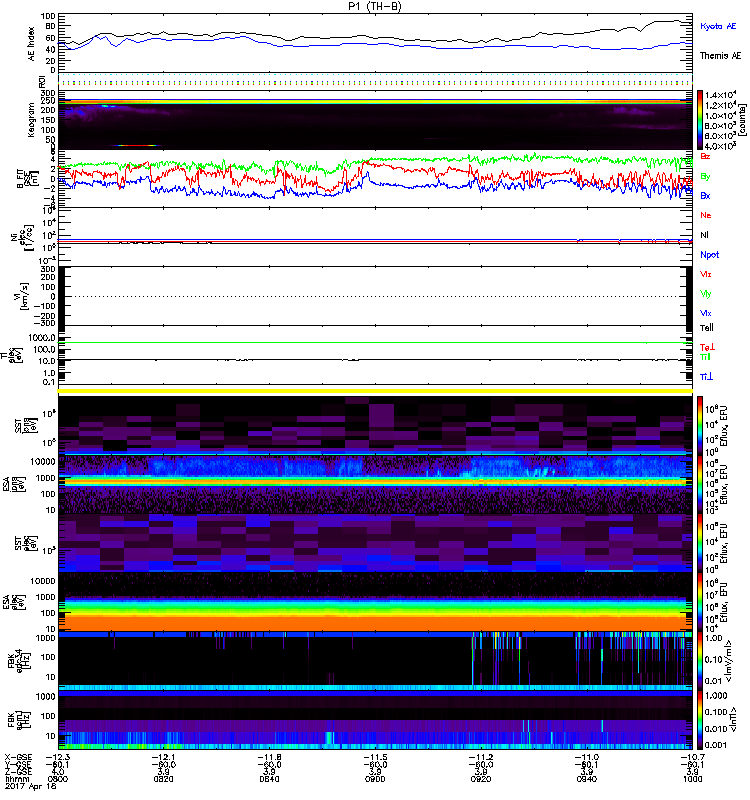This screenshot has height=800, width=750.
Task: Click the [counts] color bar unit label
Action: pos(742,120)
